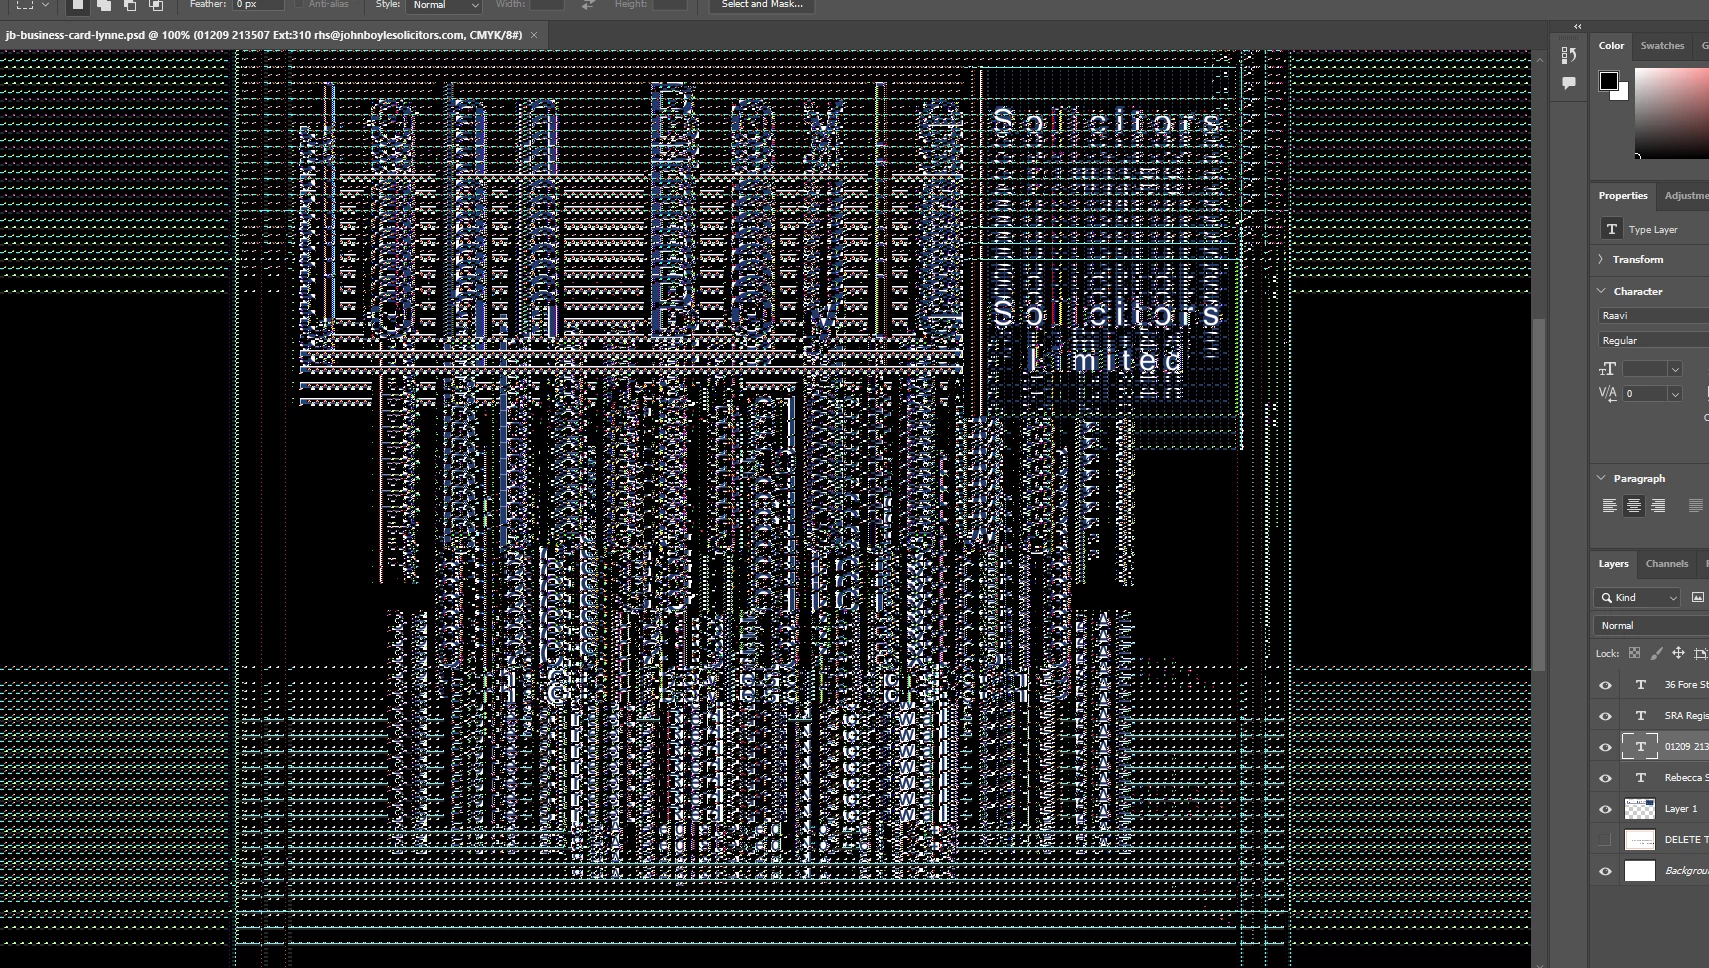
Task: Switch to the Swatches panel tab
Action: pyautogui.click(x=1662, y=46)
